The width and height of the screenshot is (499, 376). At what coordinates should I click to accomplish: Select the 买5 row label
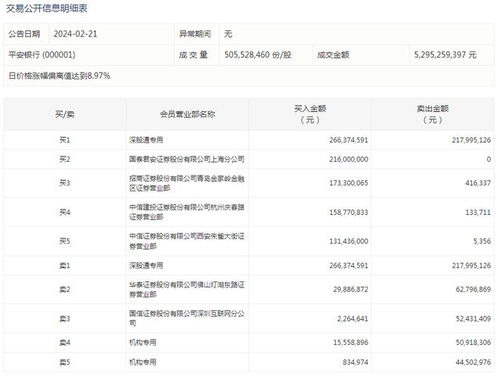tap(65, 241)
